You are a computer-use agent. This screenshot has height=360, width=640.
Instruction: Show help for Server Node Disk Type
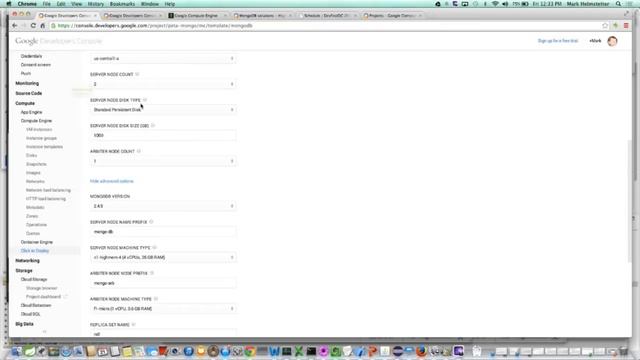[x=144, y=100]
